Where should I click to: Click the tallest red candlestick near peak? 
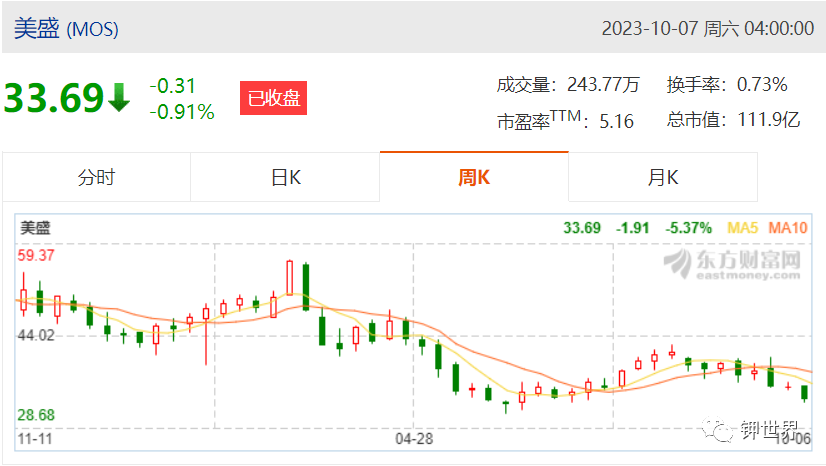tap(289, 277)
